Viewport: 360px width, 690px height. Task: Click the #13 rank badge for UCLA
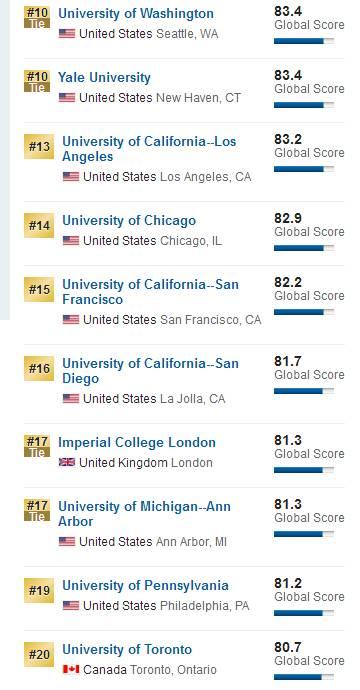click(x=39, y=147)
